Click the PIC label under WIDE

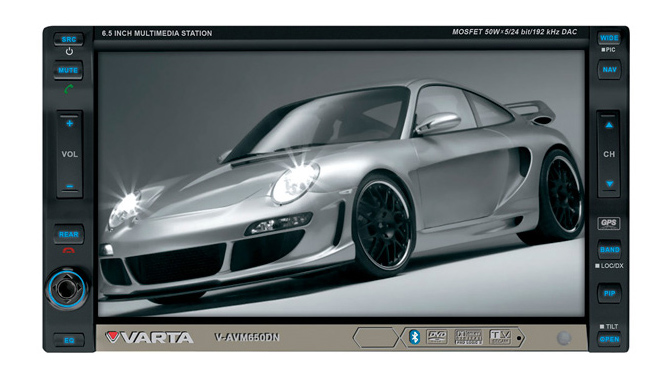point(608,50)
